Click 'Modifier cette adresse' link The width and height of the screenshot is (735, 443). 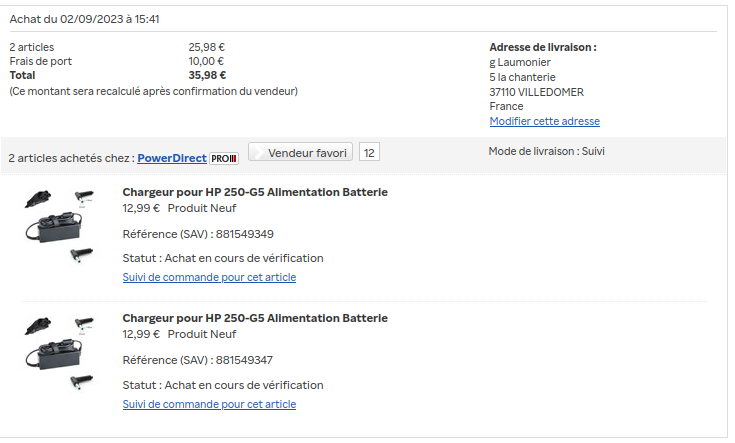click(x=544, y=121)
